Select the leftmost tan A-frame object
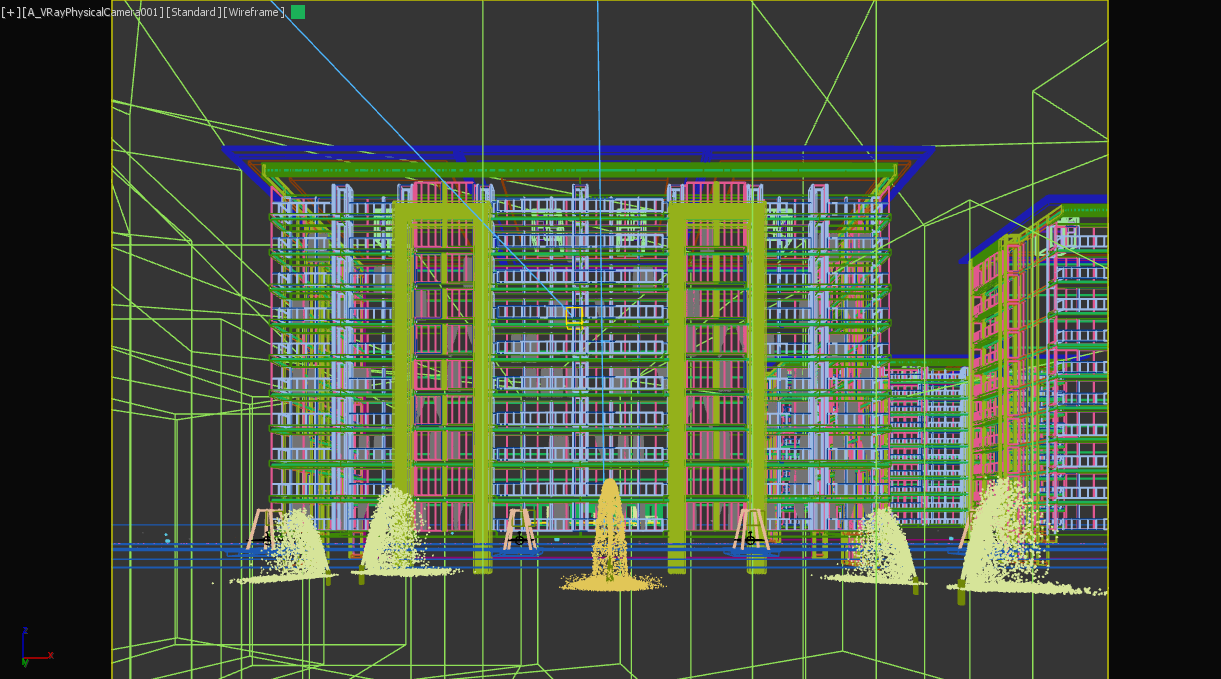 264,528
